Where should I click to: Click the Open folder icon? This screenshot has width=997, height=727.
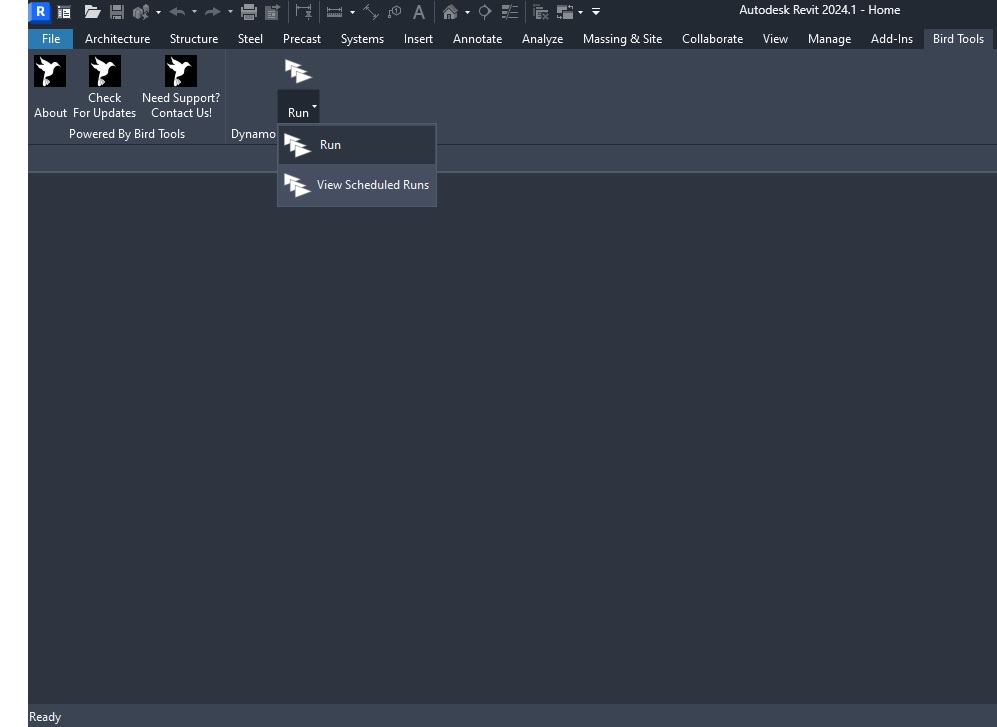(x=93, y=11)
